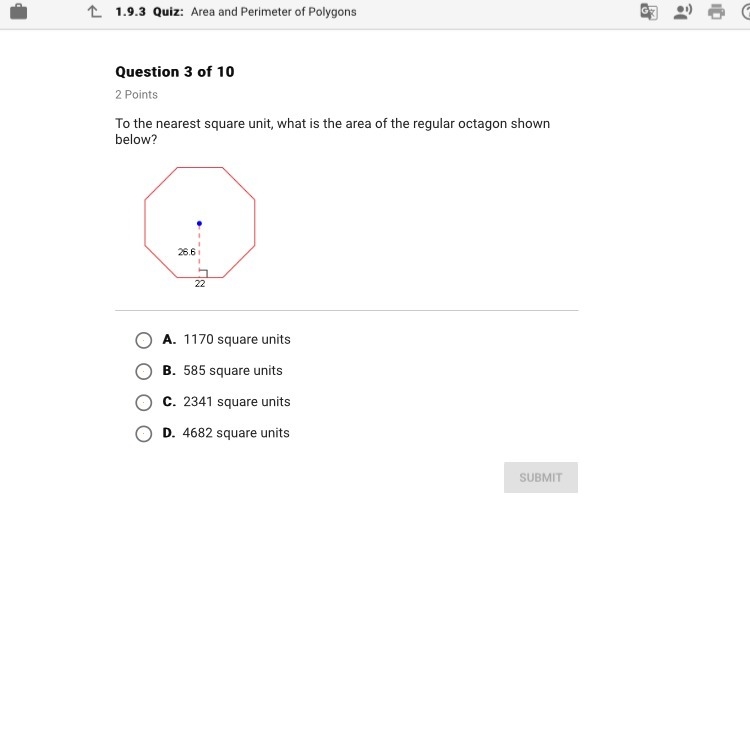
Task: Click the side length label 22
Action: pyautogui.click(x=200, y=284)
